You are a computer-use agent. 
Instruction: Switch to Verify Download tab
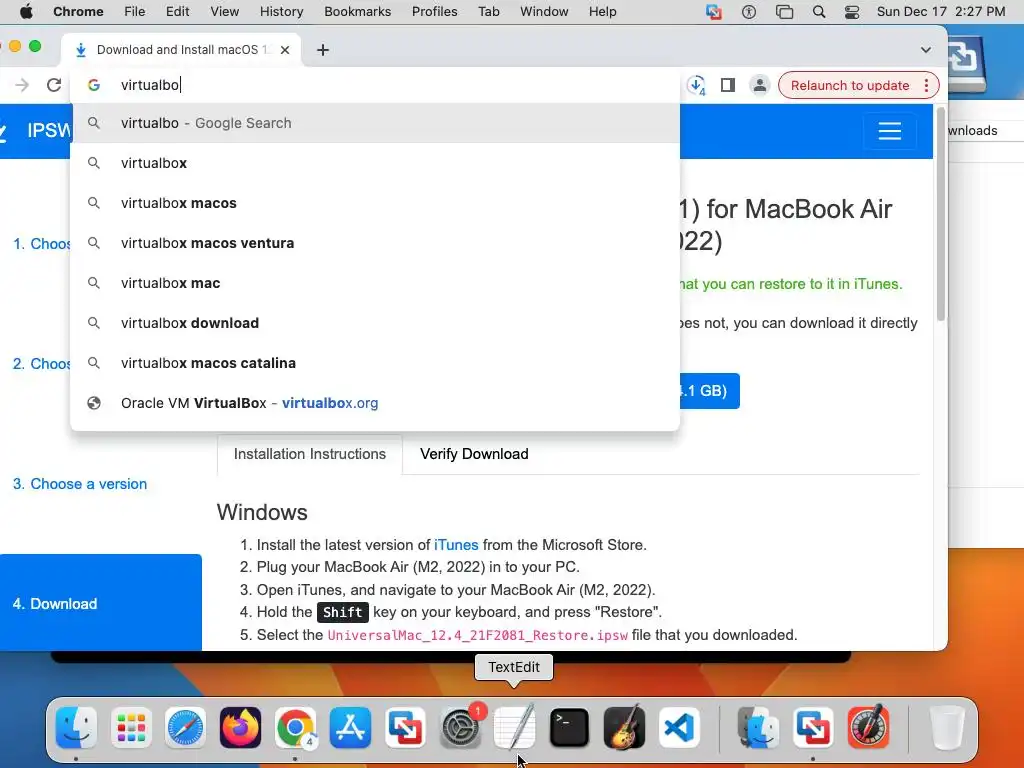[474, 454]
